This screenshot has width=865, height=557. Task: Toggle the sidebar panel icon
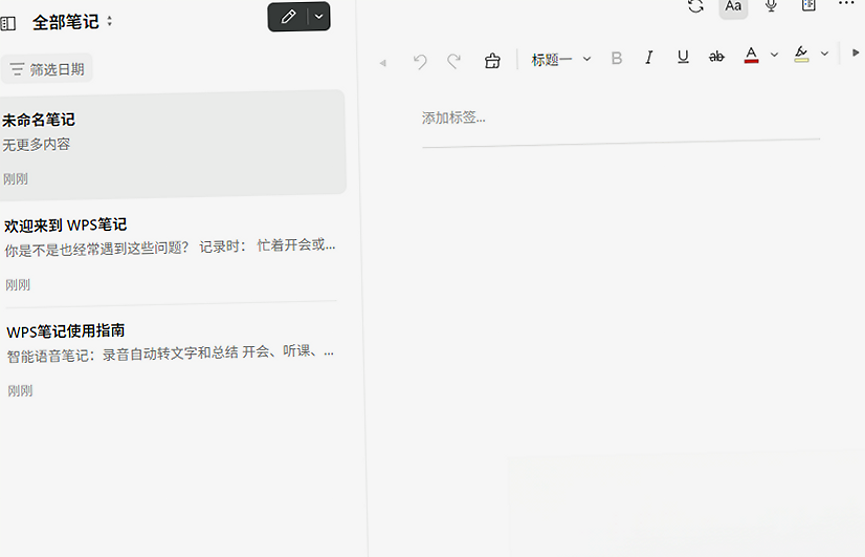[x=8, y=23]
